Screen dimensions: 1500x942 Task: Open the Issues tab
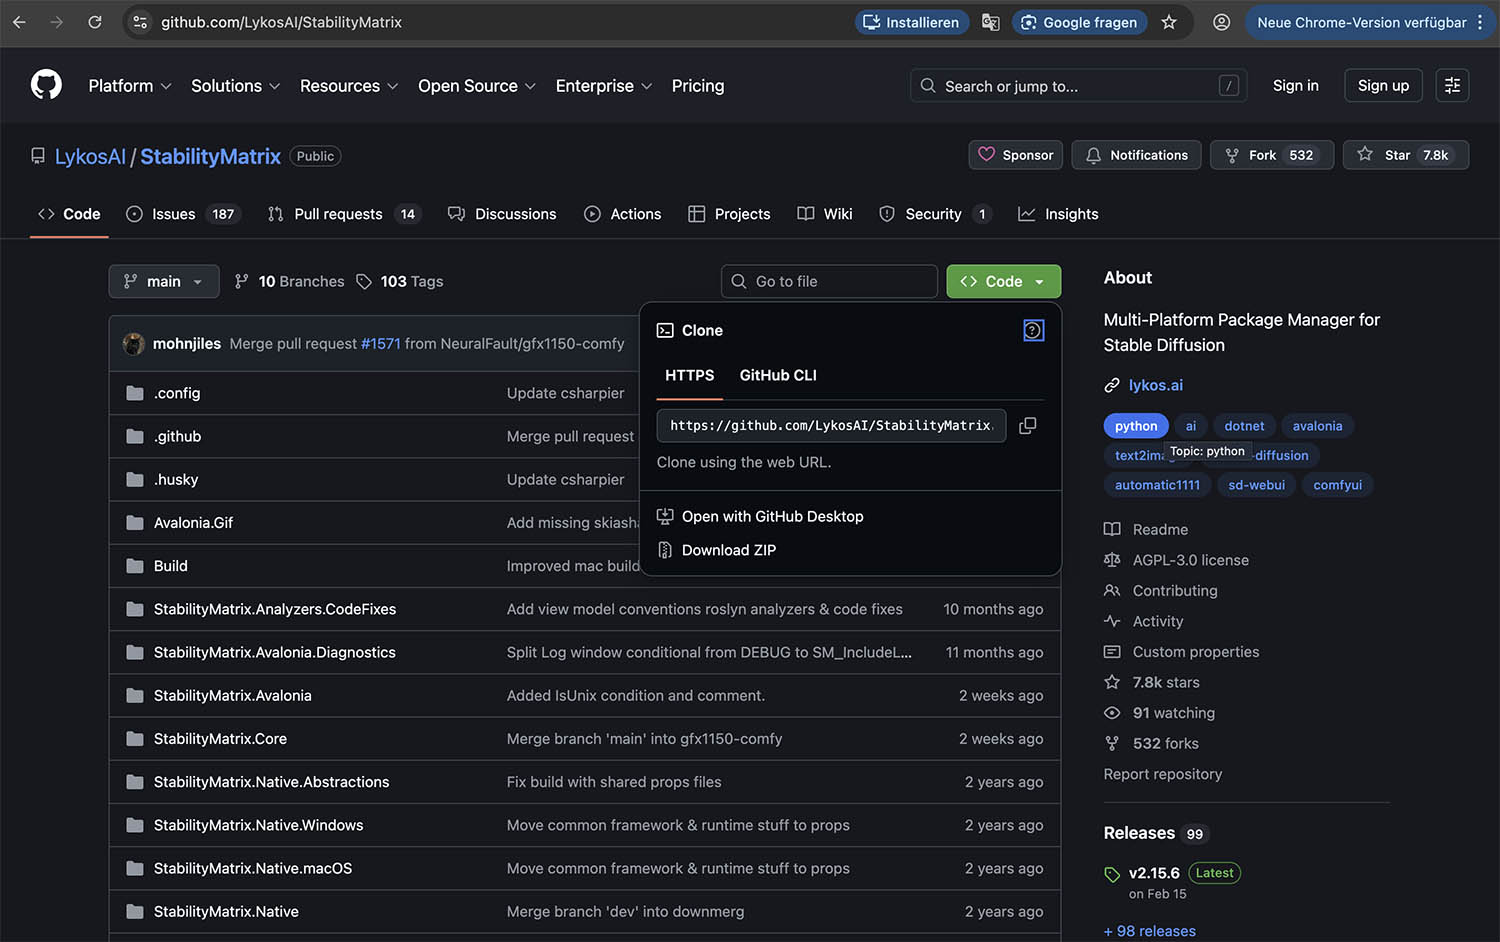pos(173,214)
